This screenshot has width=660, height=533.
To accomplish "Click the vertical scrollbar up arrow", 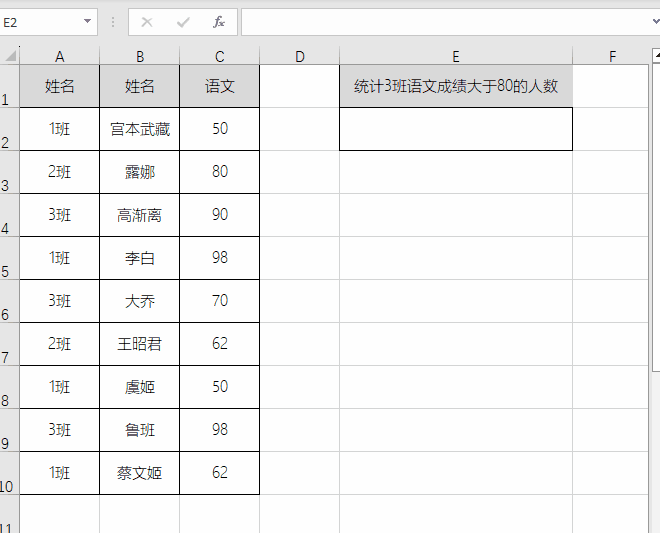I will 656,55.
